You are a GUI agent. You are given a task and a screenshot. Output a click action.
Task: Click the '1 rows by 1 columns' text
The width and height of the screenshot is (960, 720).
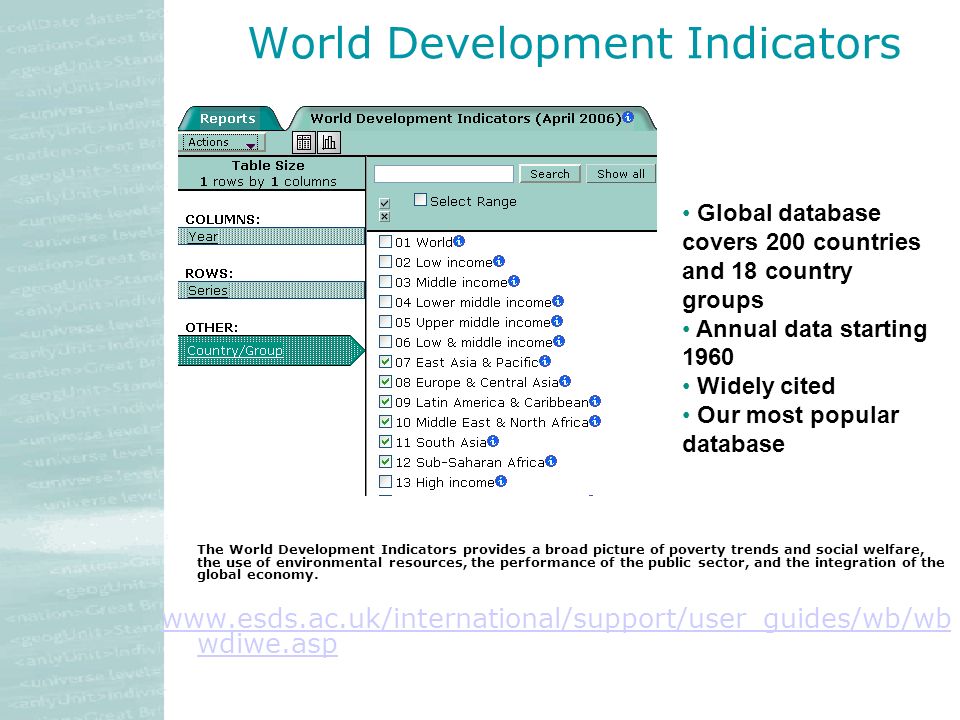[268, 182]
